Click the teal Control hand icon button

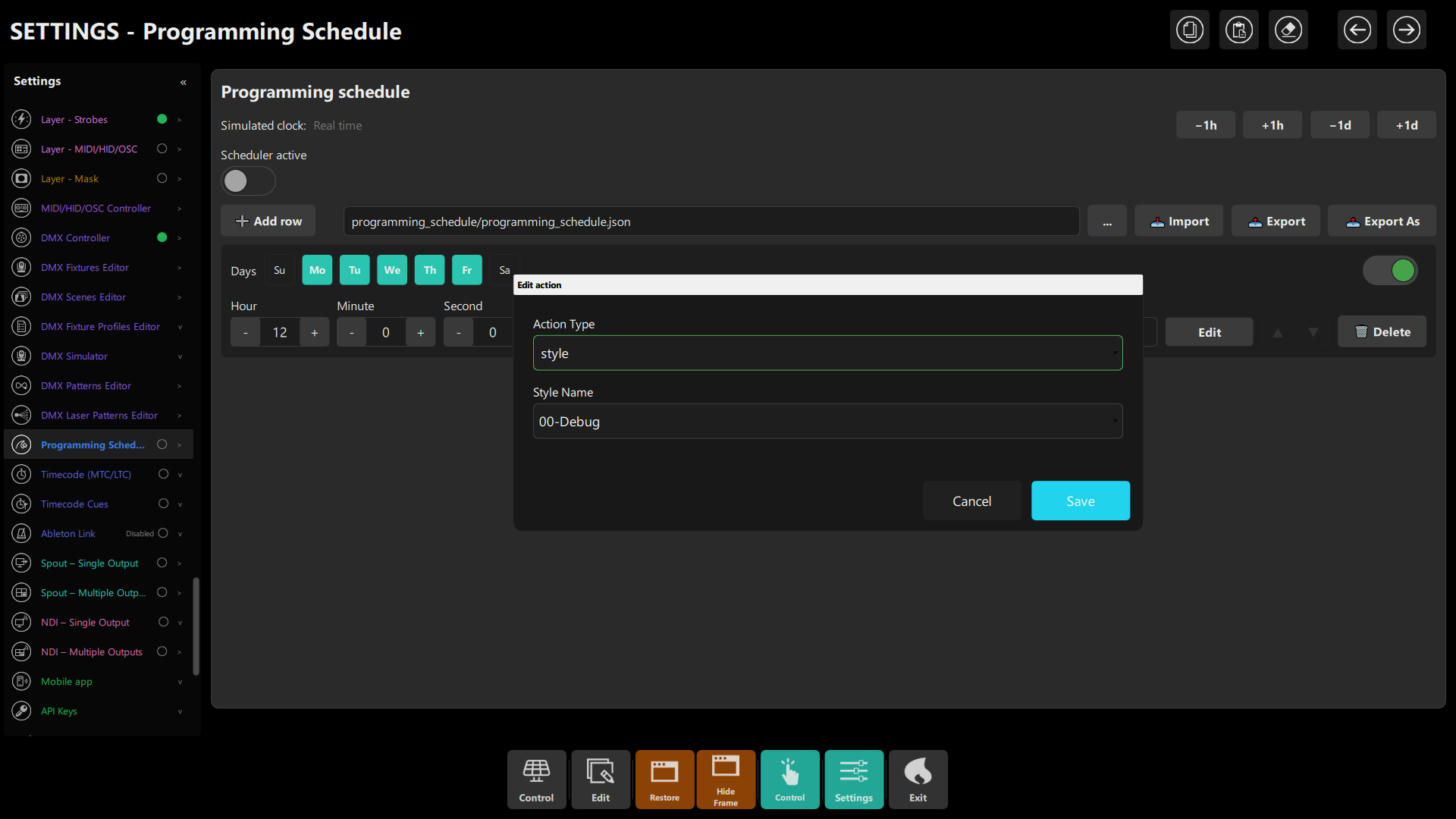pos(790,780)
